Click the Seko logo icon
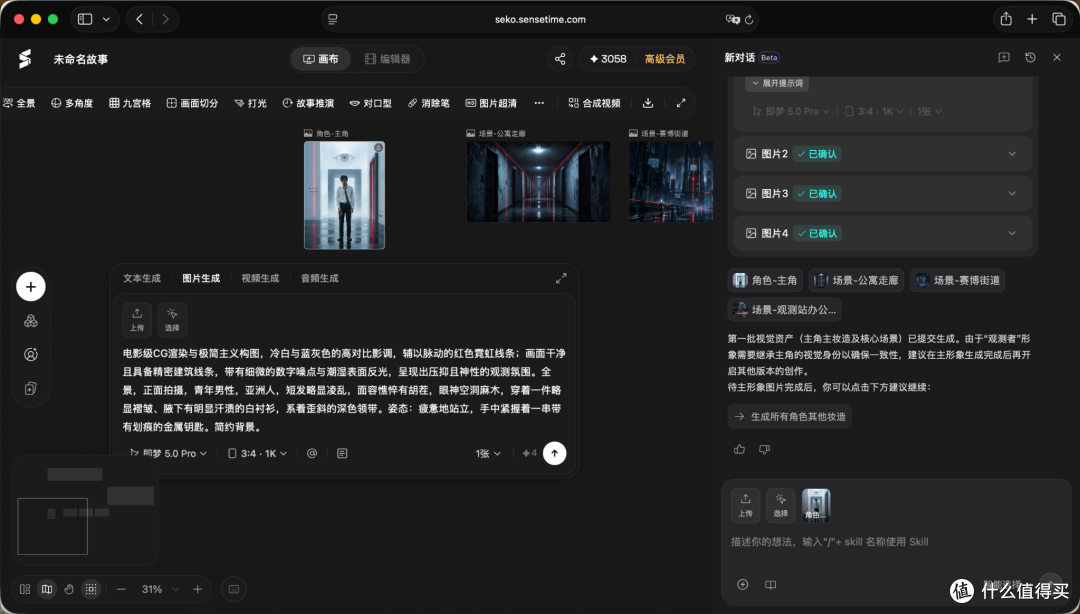This screenshot has height=614, width=1080. click(25, 59)
